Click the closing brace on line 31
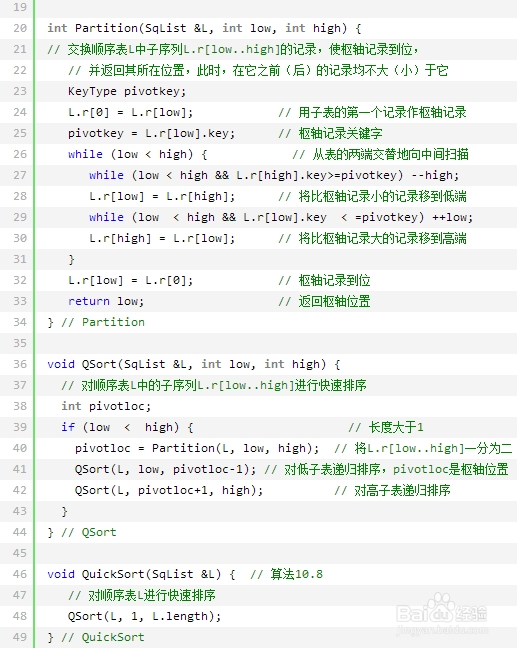The height and width of the screenshot is (648, 517). click(x=71, y=259)
